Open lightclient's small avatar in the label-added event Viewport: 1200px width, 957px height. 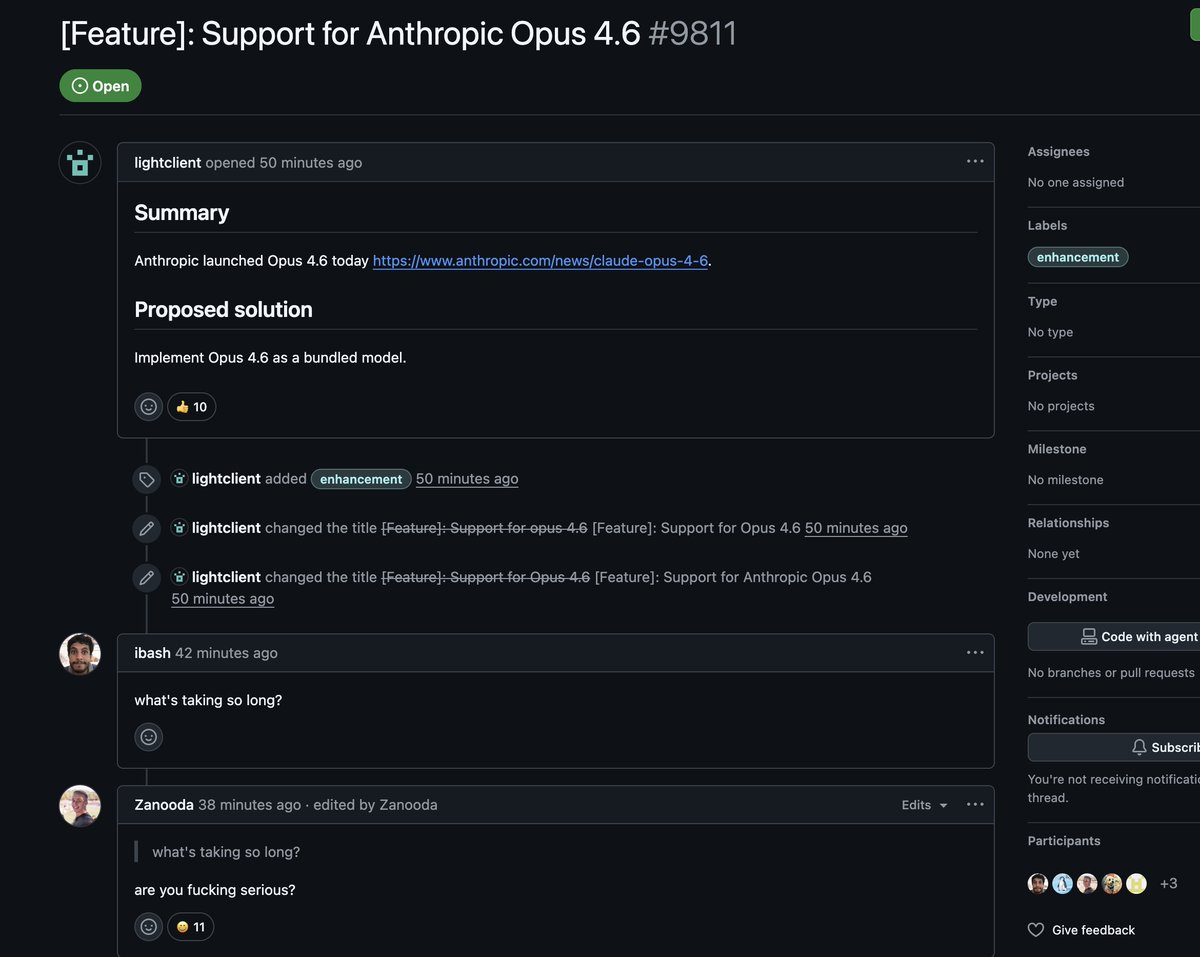click(x=179, y=479)
